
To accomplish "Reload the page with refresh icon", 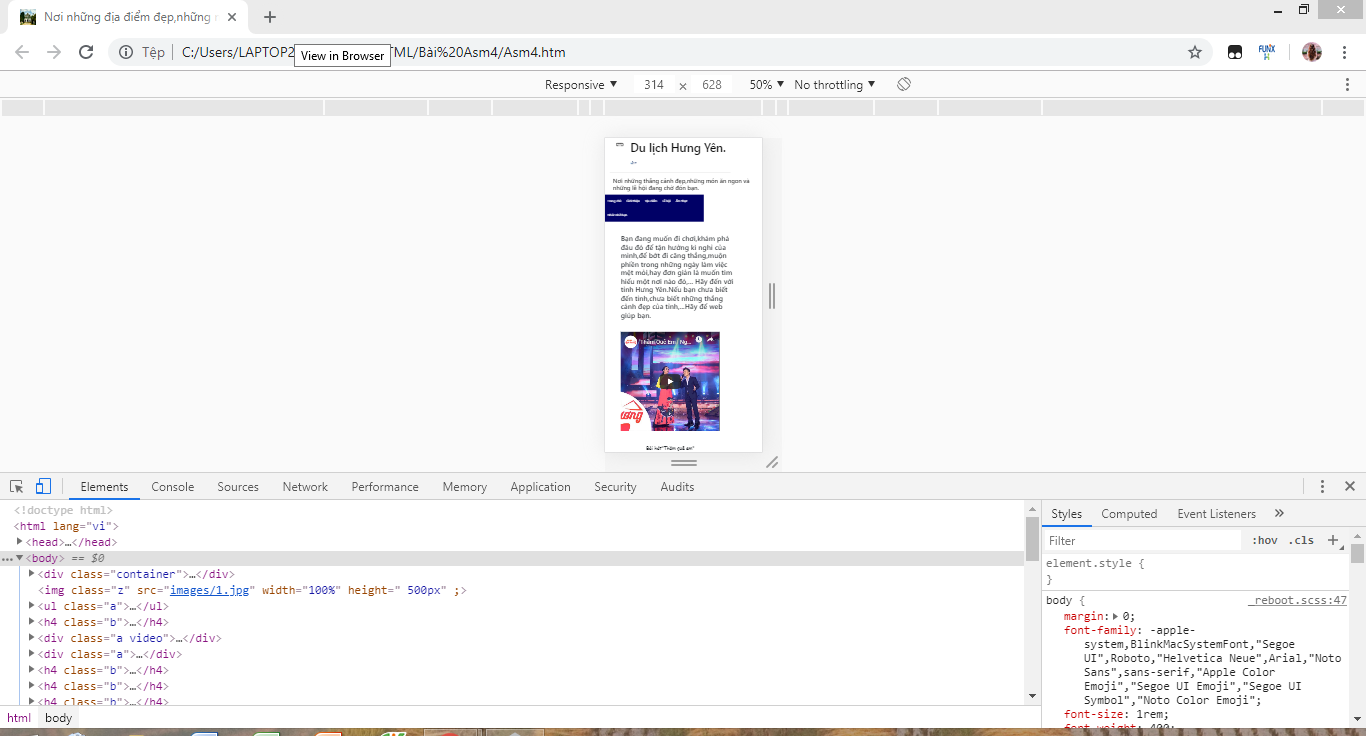I will pos(86,52).
